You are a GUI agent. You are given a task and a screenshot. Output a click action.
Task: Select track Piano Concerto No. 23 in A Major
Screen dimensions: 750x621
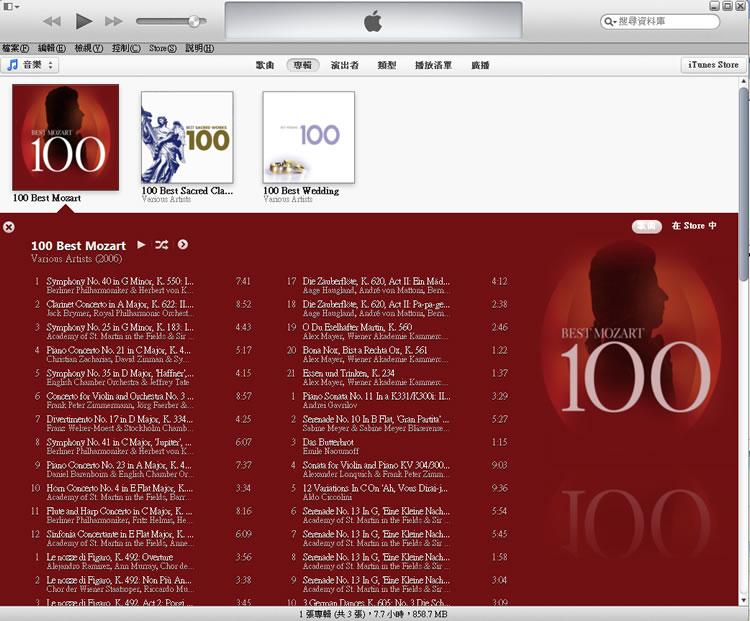[141, 469]
